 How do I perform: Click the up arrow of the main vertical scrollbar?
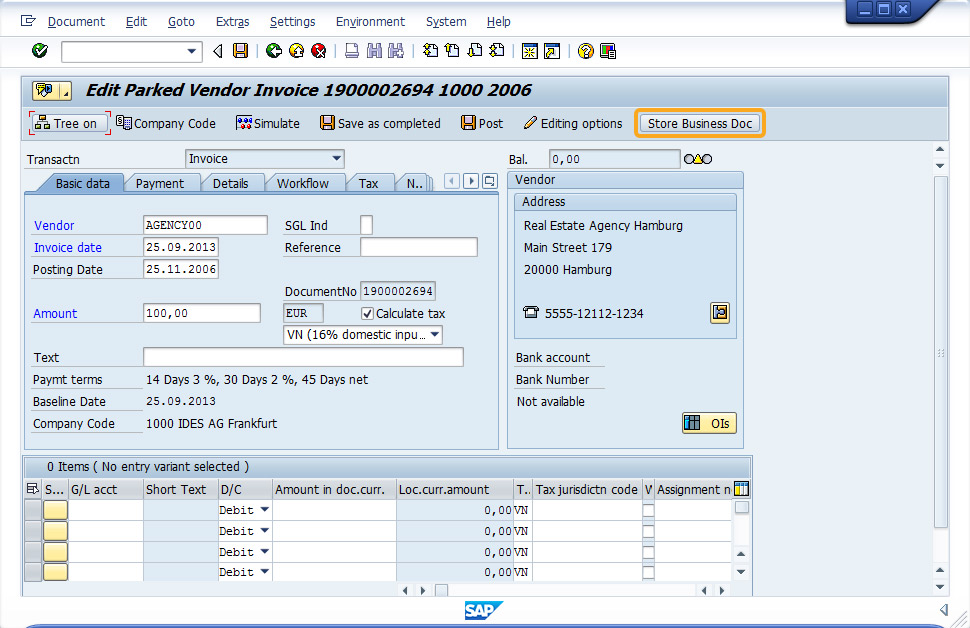coord(940,149)
